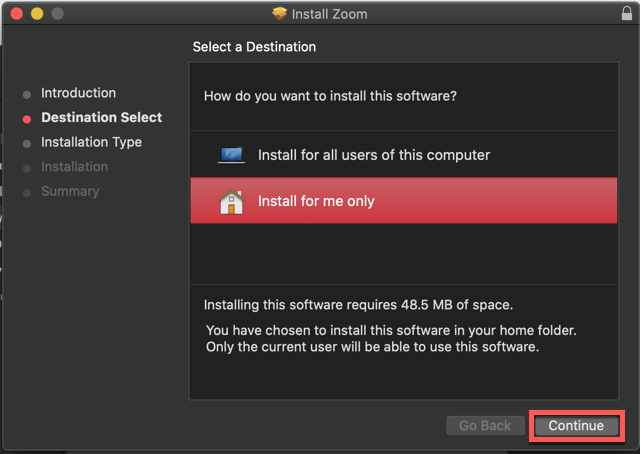Click the yellow minimize window button

point(37,13)
